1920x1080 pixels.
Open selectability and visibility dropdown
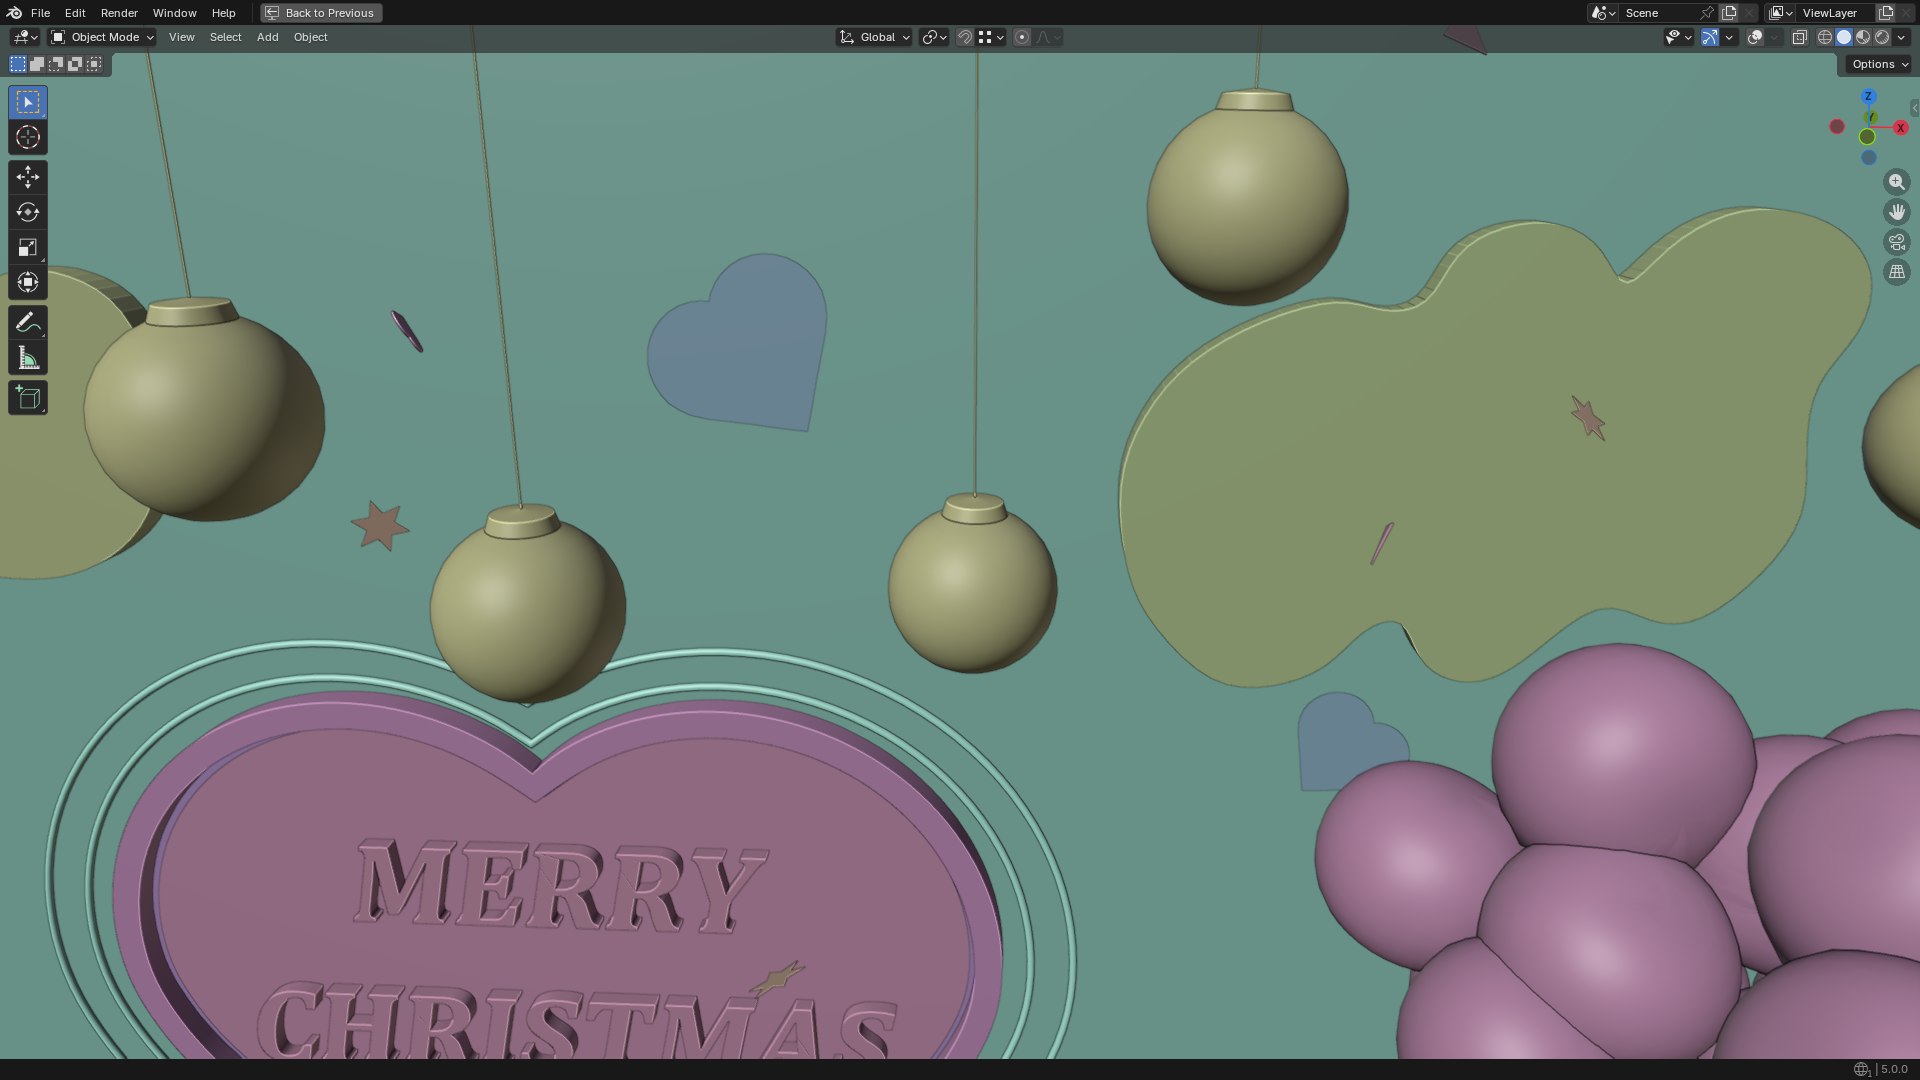pos(1678,37)
